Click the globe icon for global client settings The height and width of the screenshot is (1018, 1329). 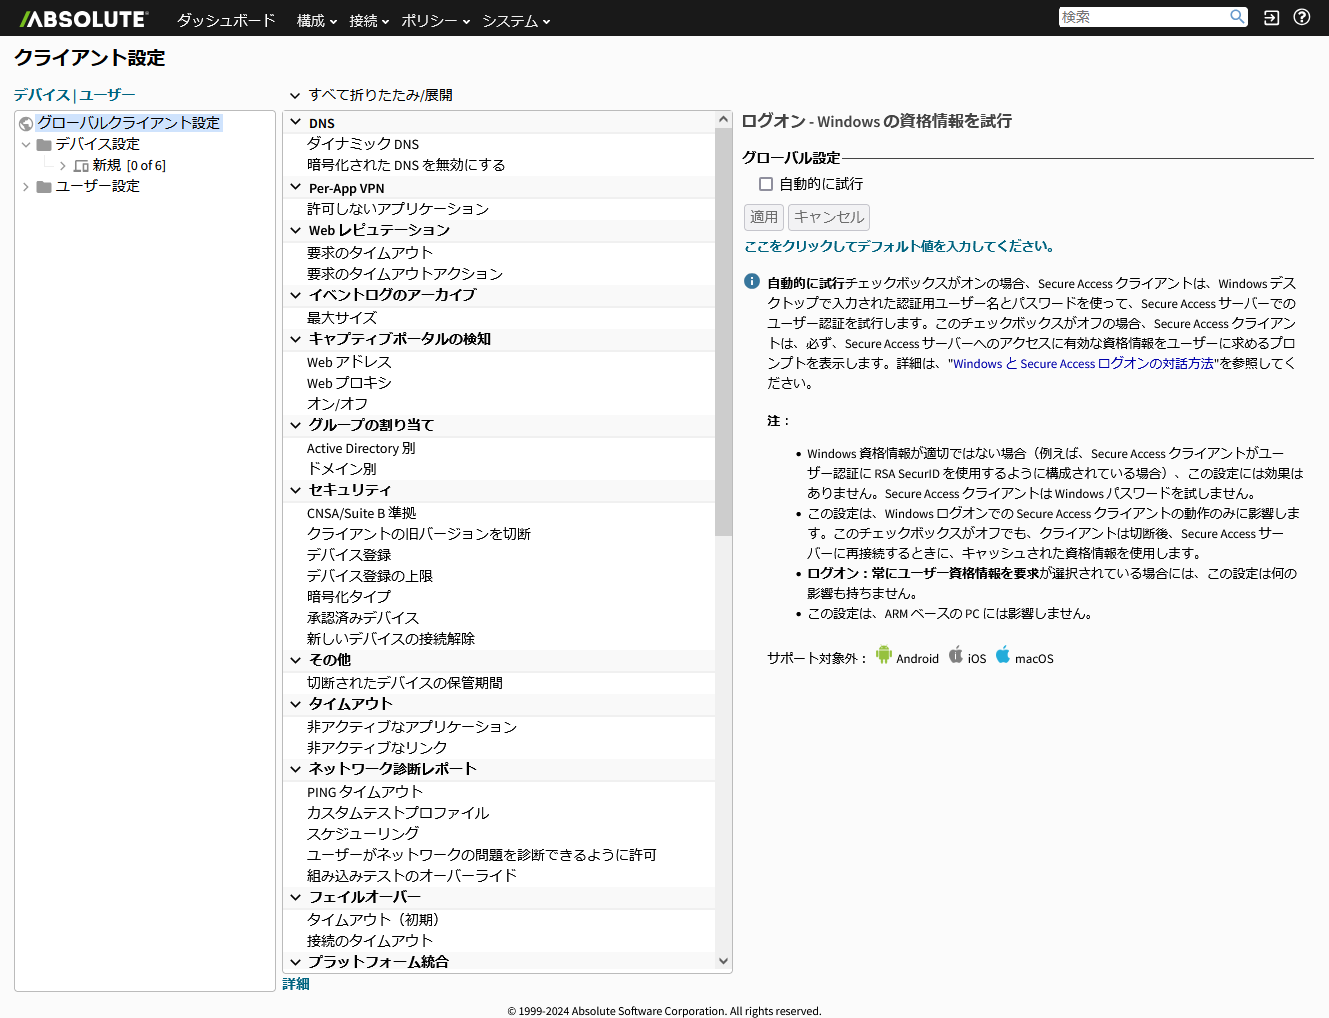(26, 124)
